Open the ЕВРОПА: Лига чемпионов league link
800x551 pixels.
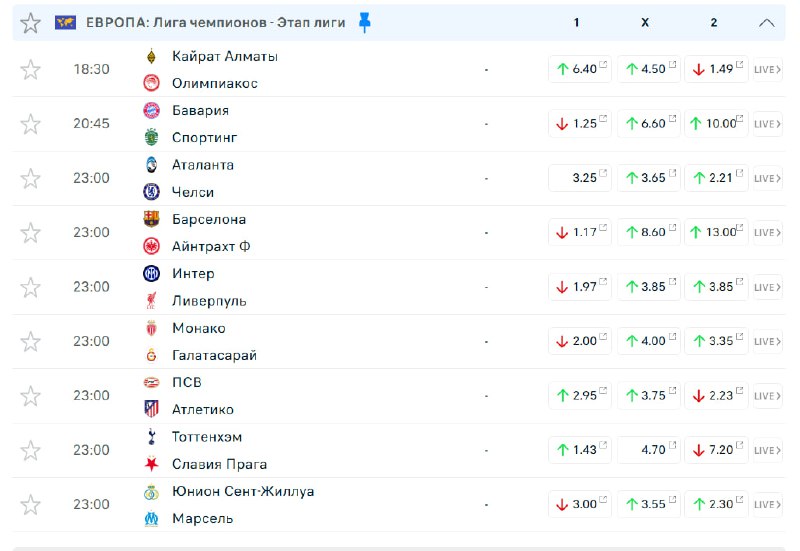(x=216, y=22)
